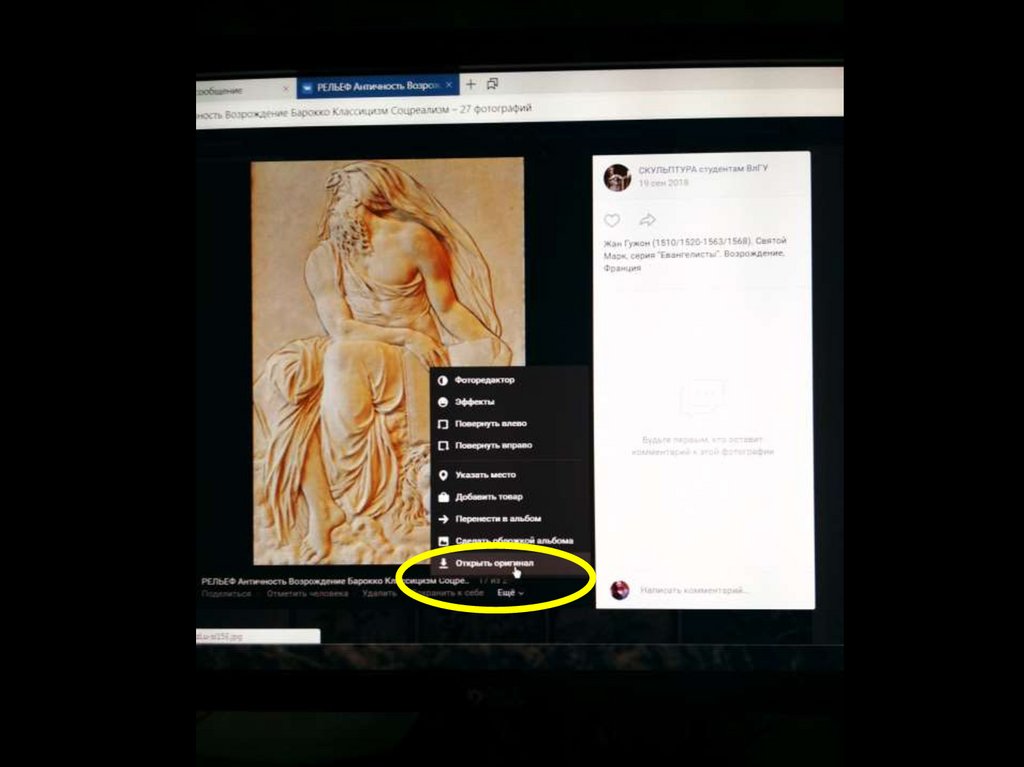1024x767 pixels.
Task: Click the location pin icon
Action: click(443, 475)
